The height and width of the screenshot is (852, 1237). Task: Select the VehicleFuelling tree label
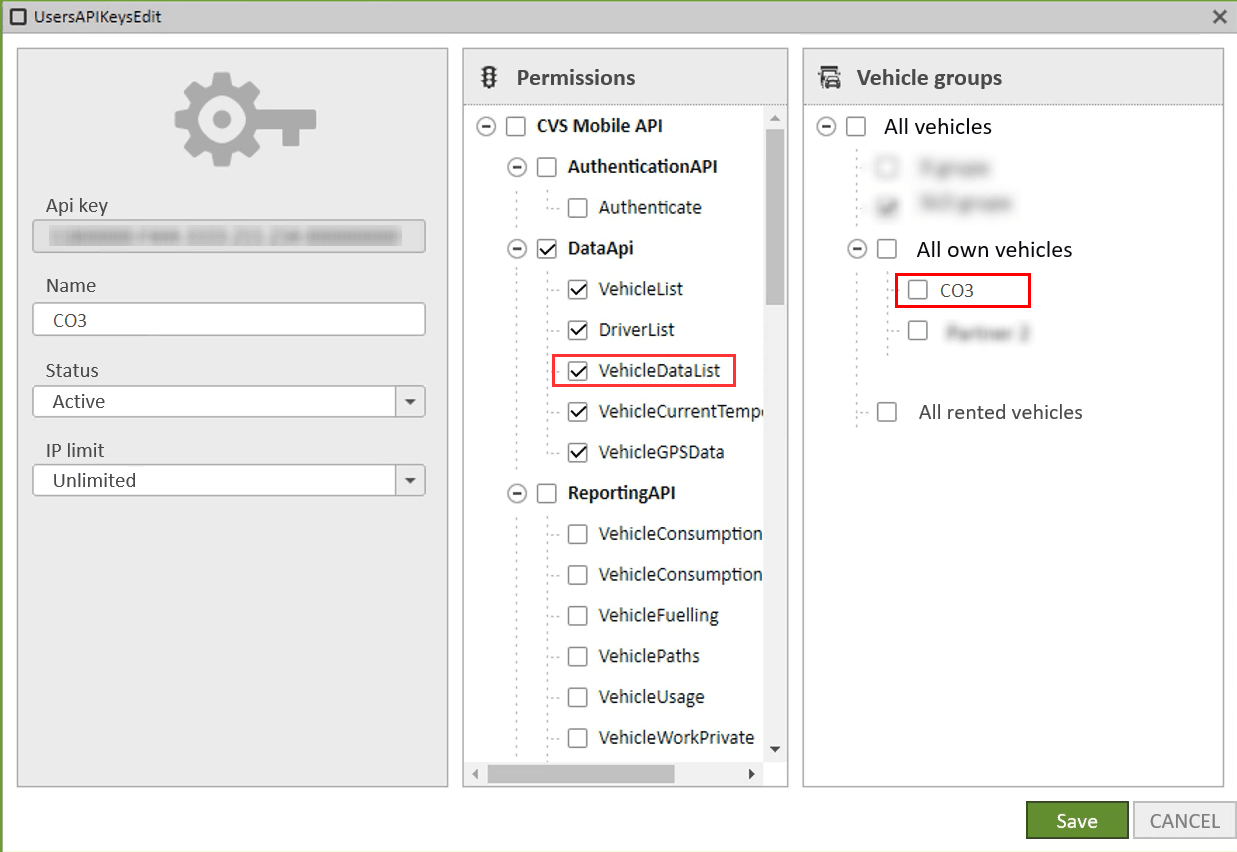658,615
